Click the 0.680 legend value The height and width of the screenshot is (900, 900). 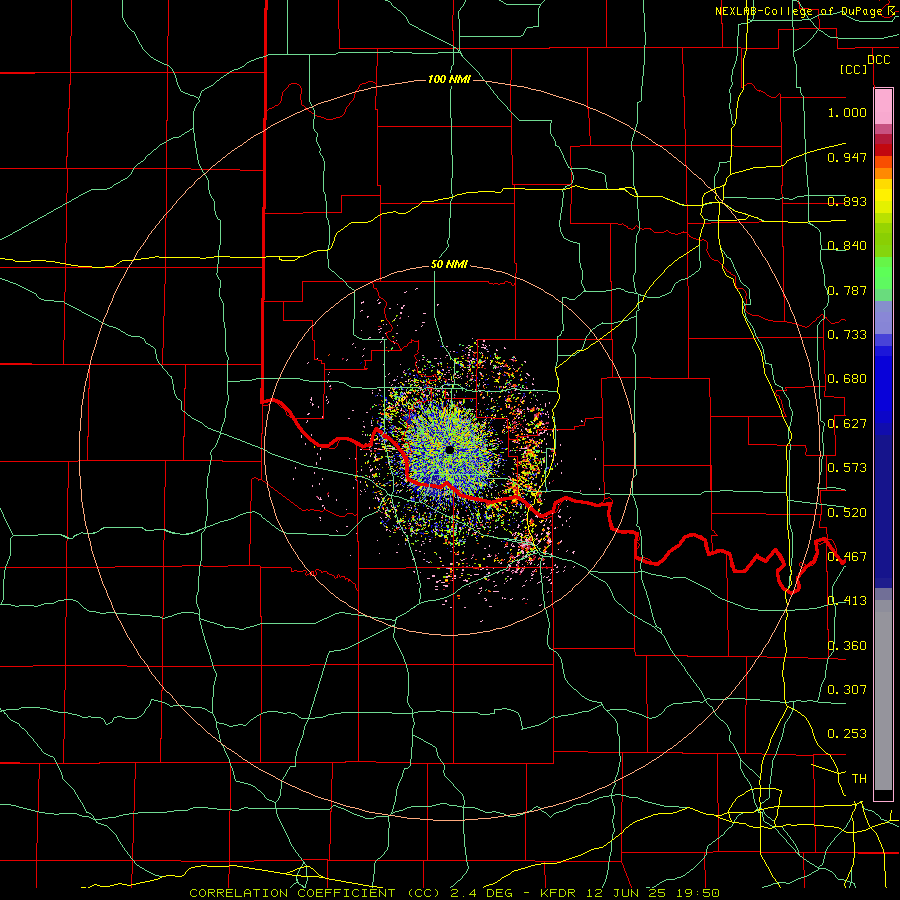tap(847, 379)
